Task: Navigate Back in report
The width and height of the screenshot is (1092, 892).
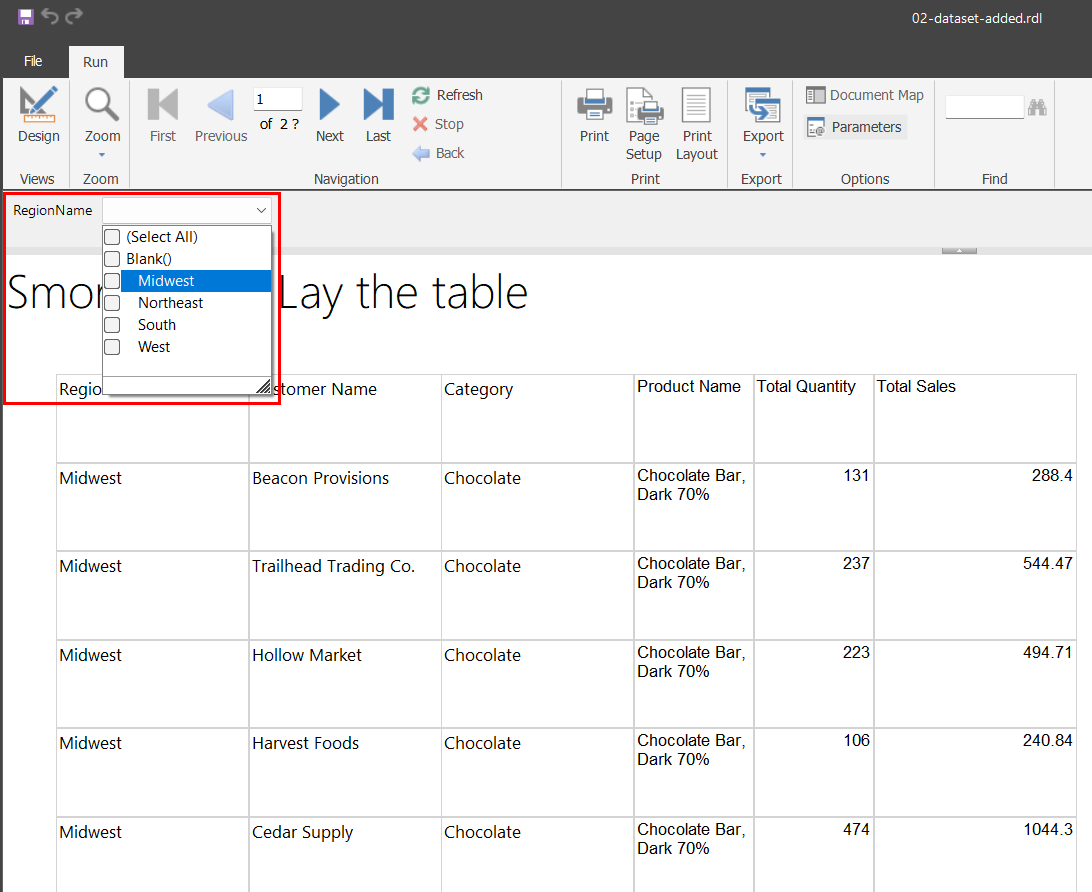Action: click(438, 153)
